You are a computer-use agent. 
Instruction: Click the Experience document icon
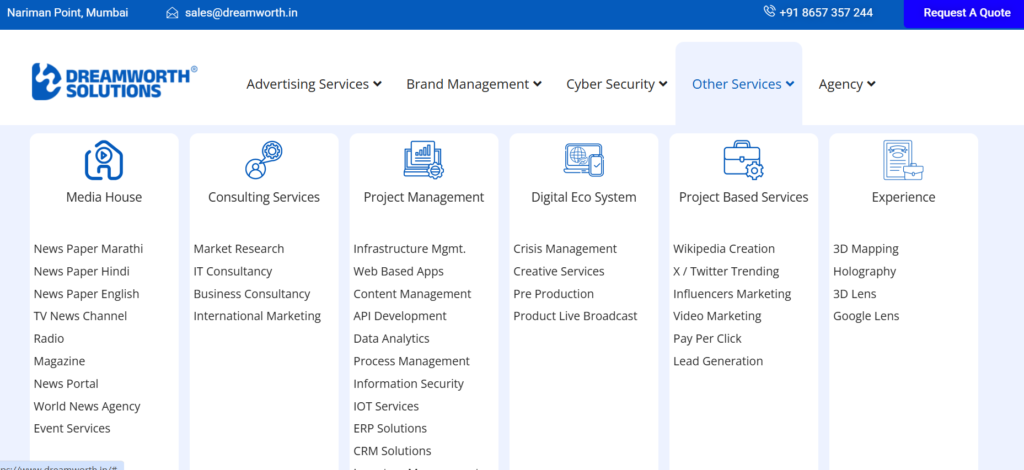(903, 160)
